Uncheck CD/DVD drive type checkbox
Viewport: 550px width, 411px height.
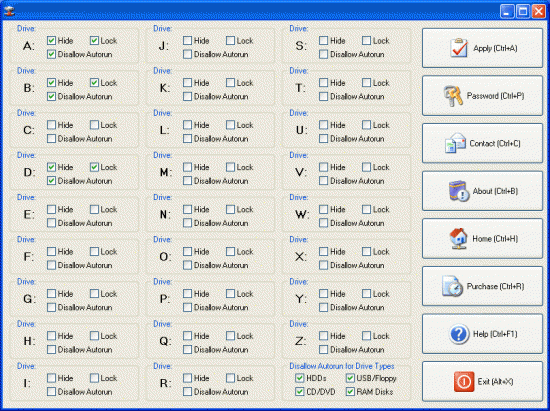300,392
